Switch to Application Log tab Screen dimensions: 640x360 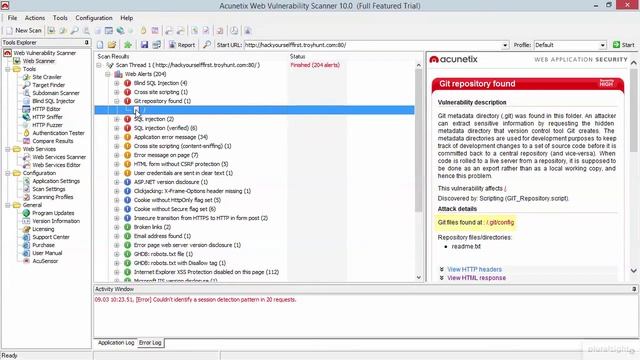(116, 343)
